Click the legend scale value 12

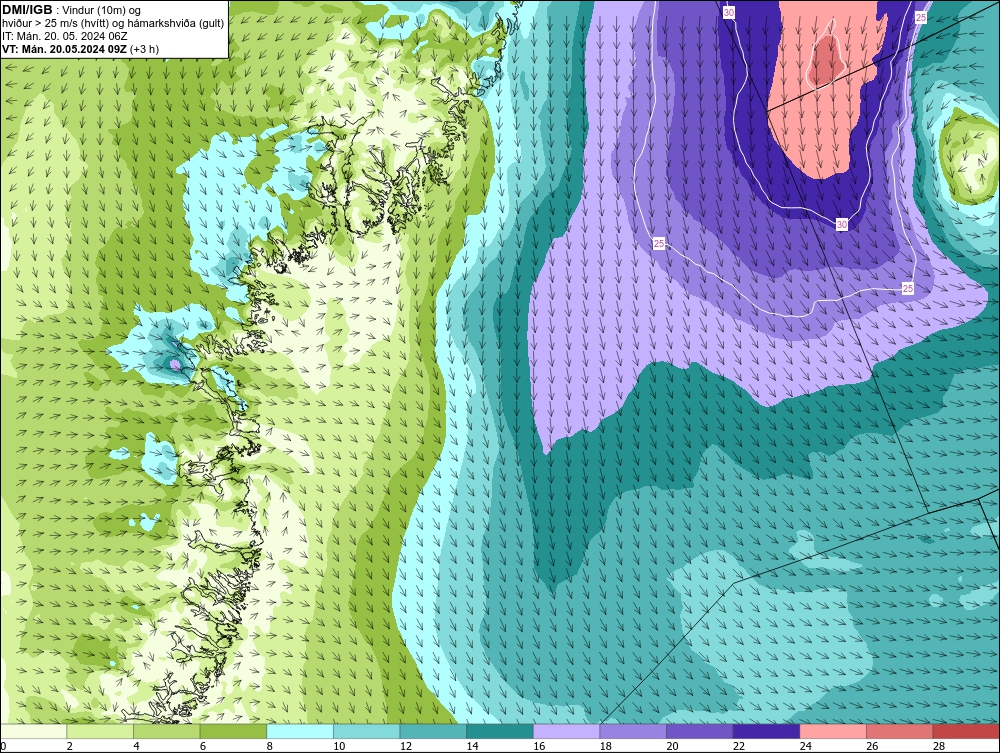click(x=406, y=746)
